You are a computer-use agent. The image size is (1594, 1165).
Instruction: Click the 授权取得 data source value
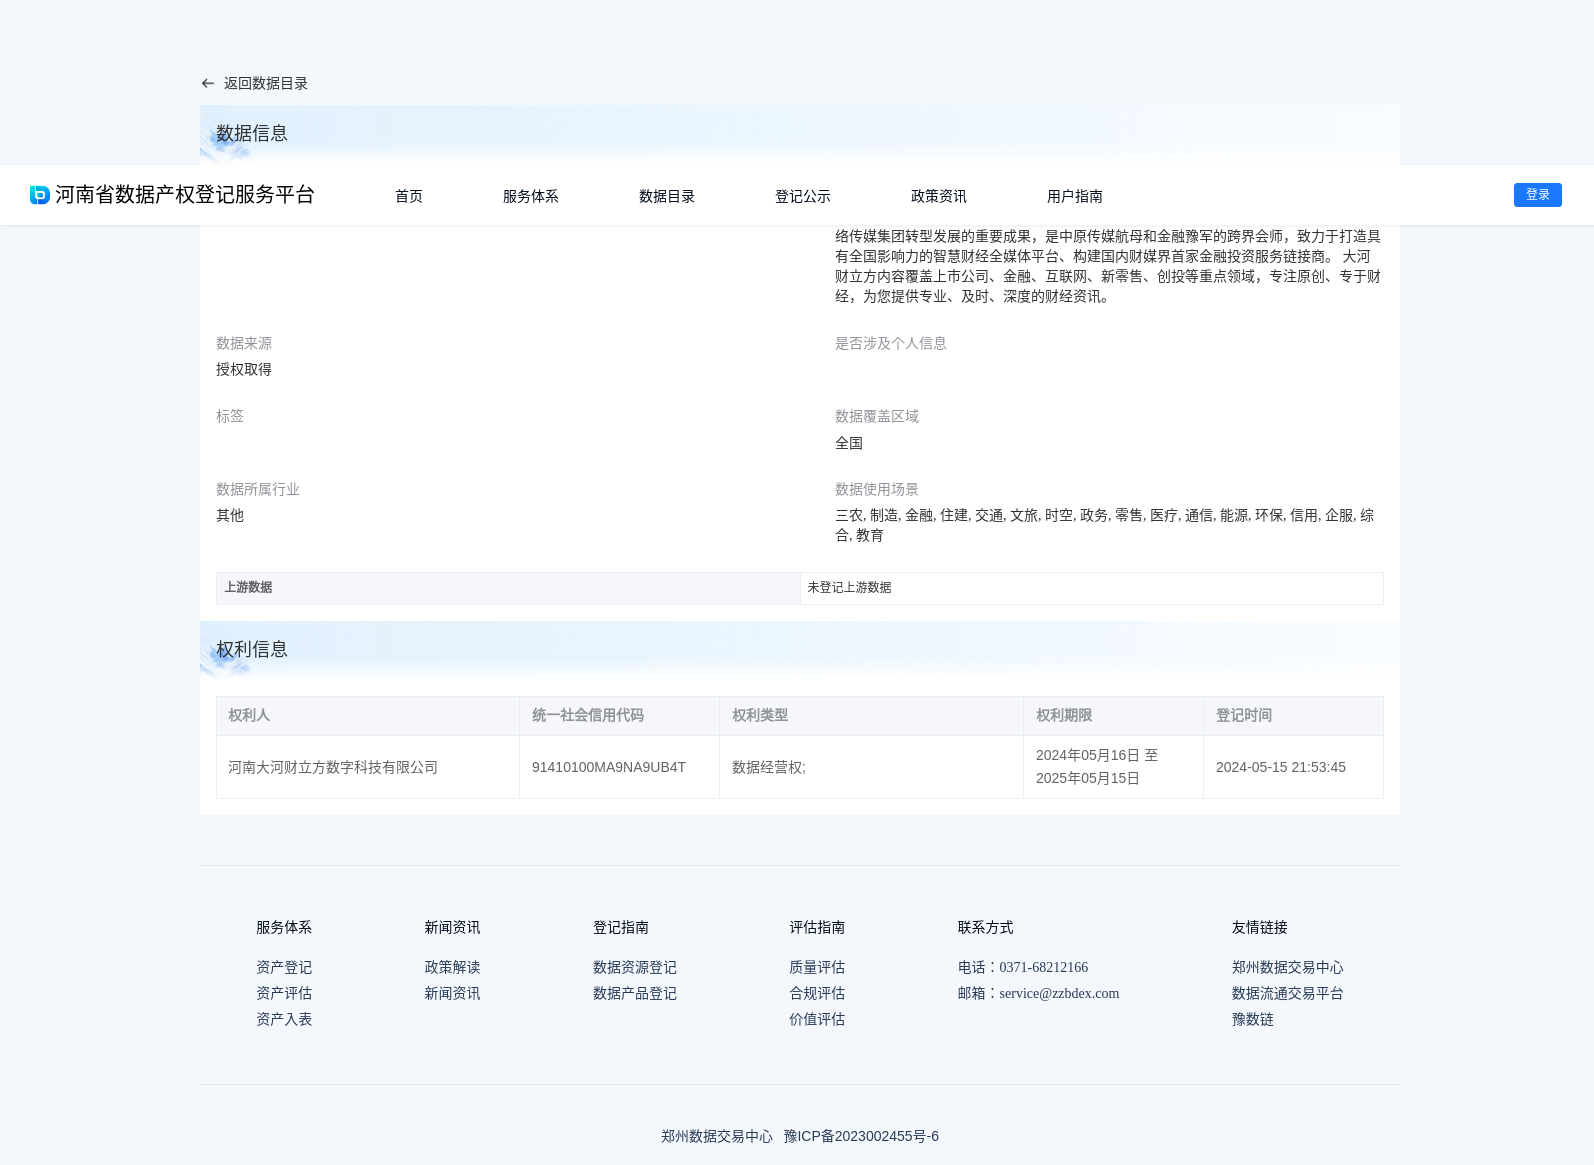point(244,369)
